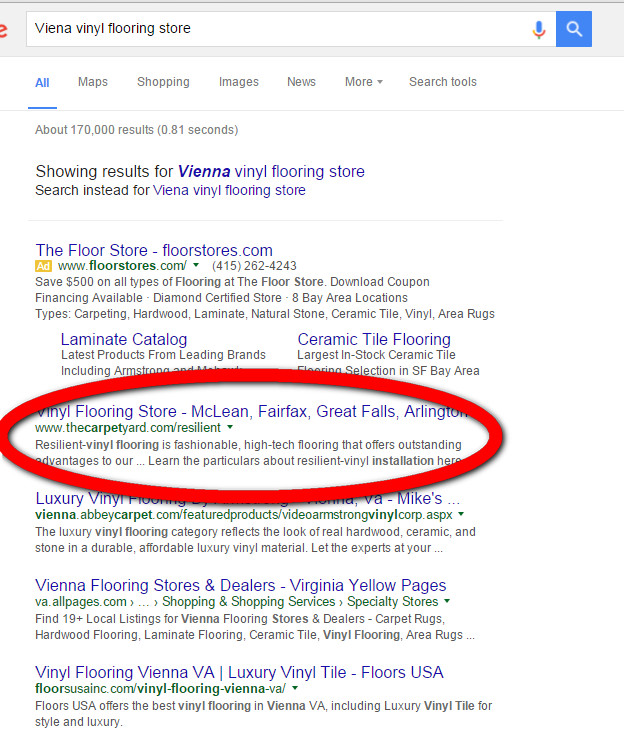Click the yellow Ad badge
Image resolution: width=624 pixels, height=739 pixels.
point(43,266)
